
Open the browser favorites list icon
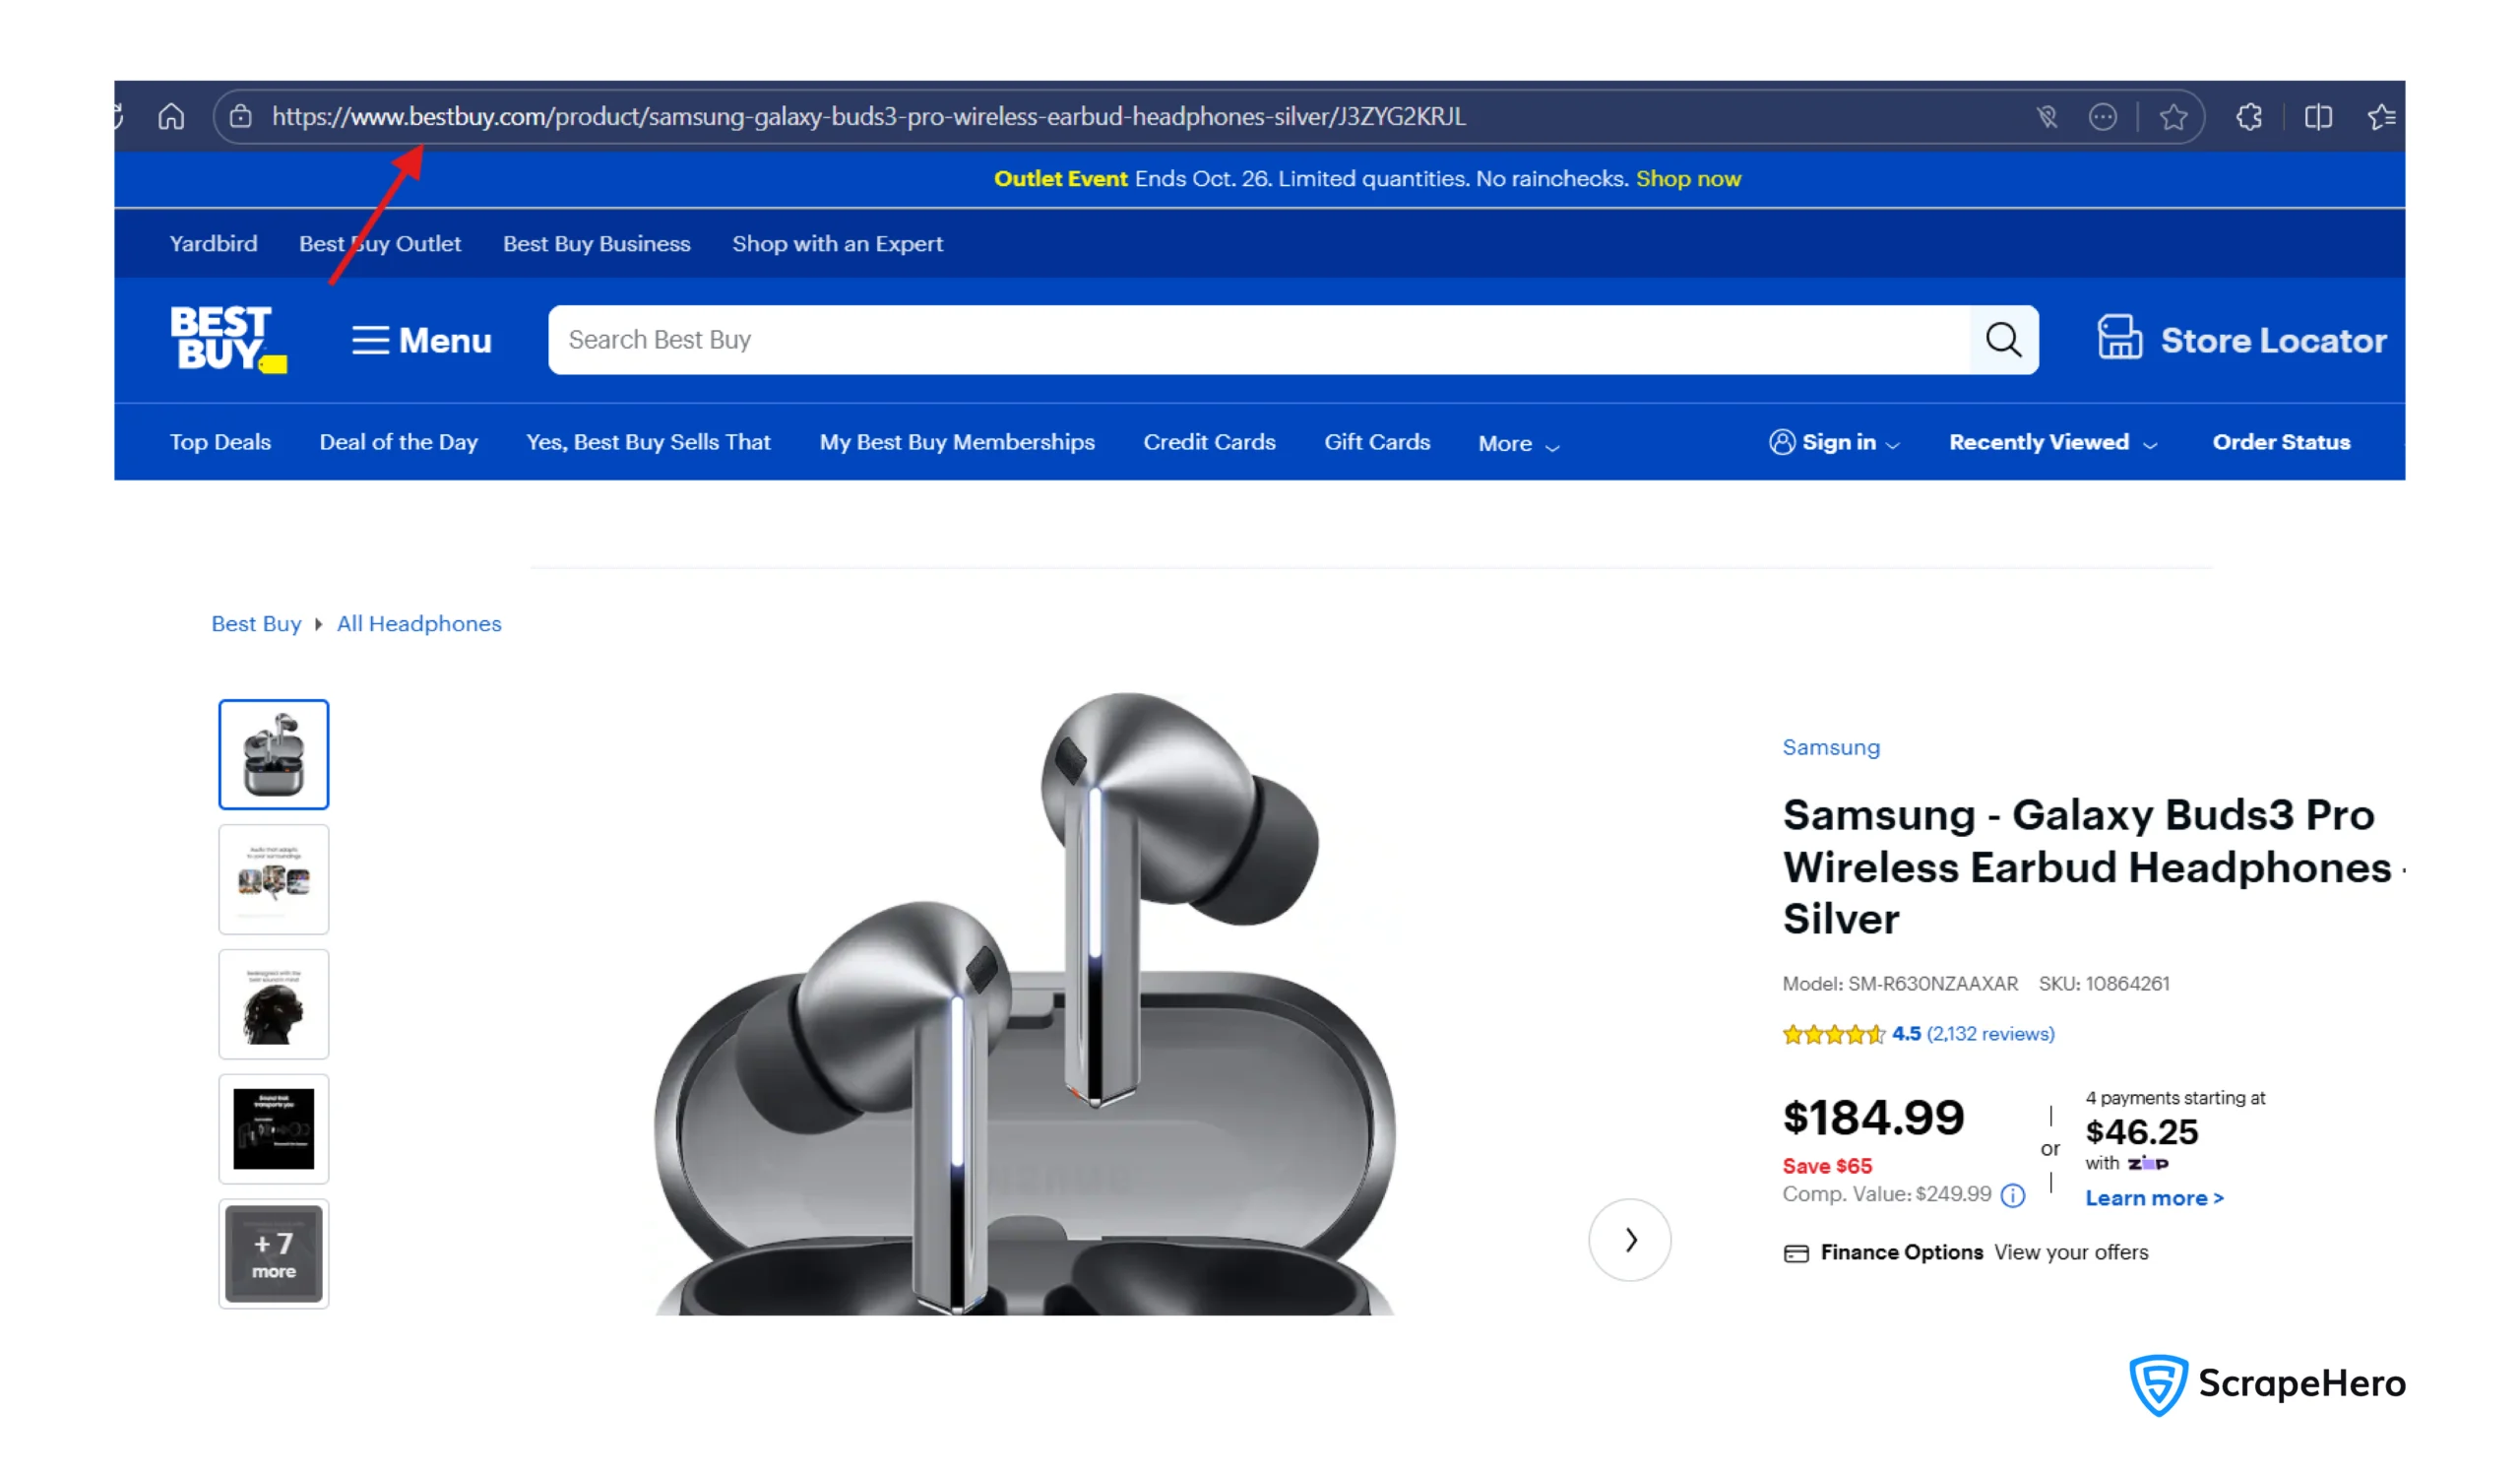click(2381, 117)
